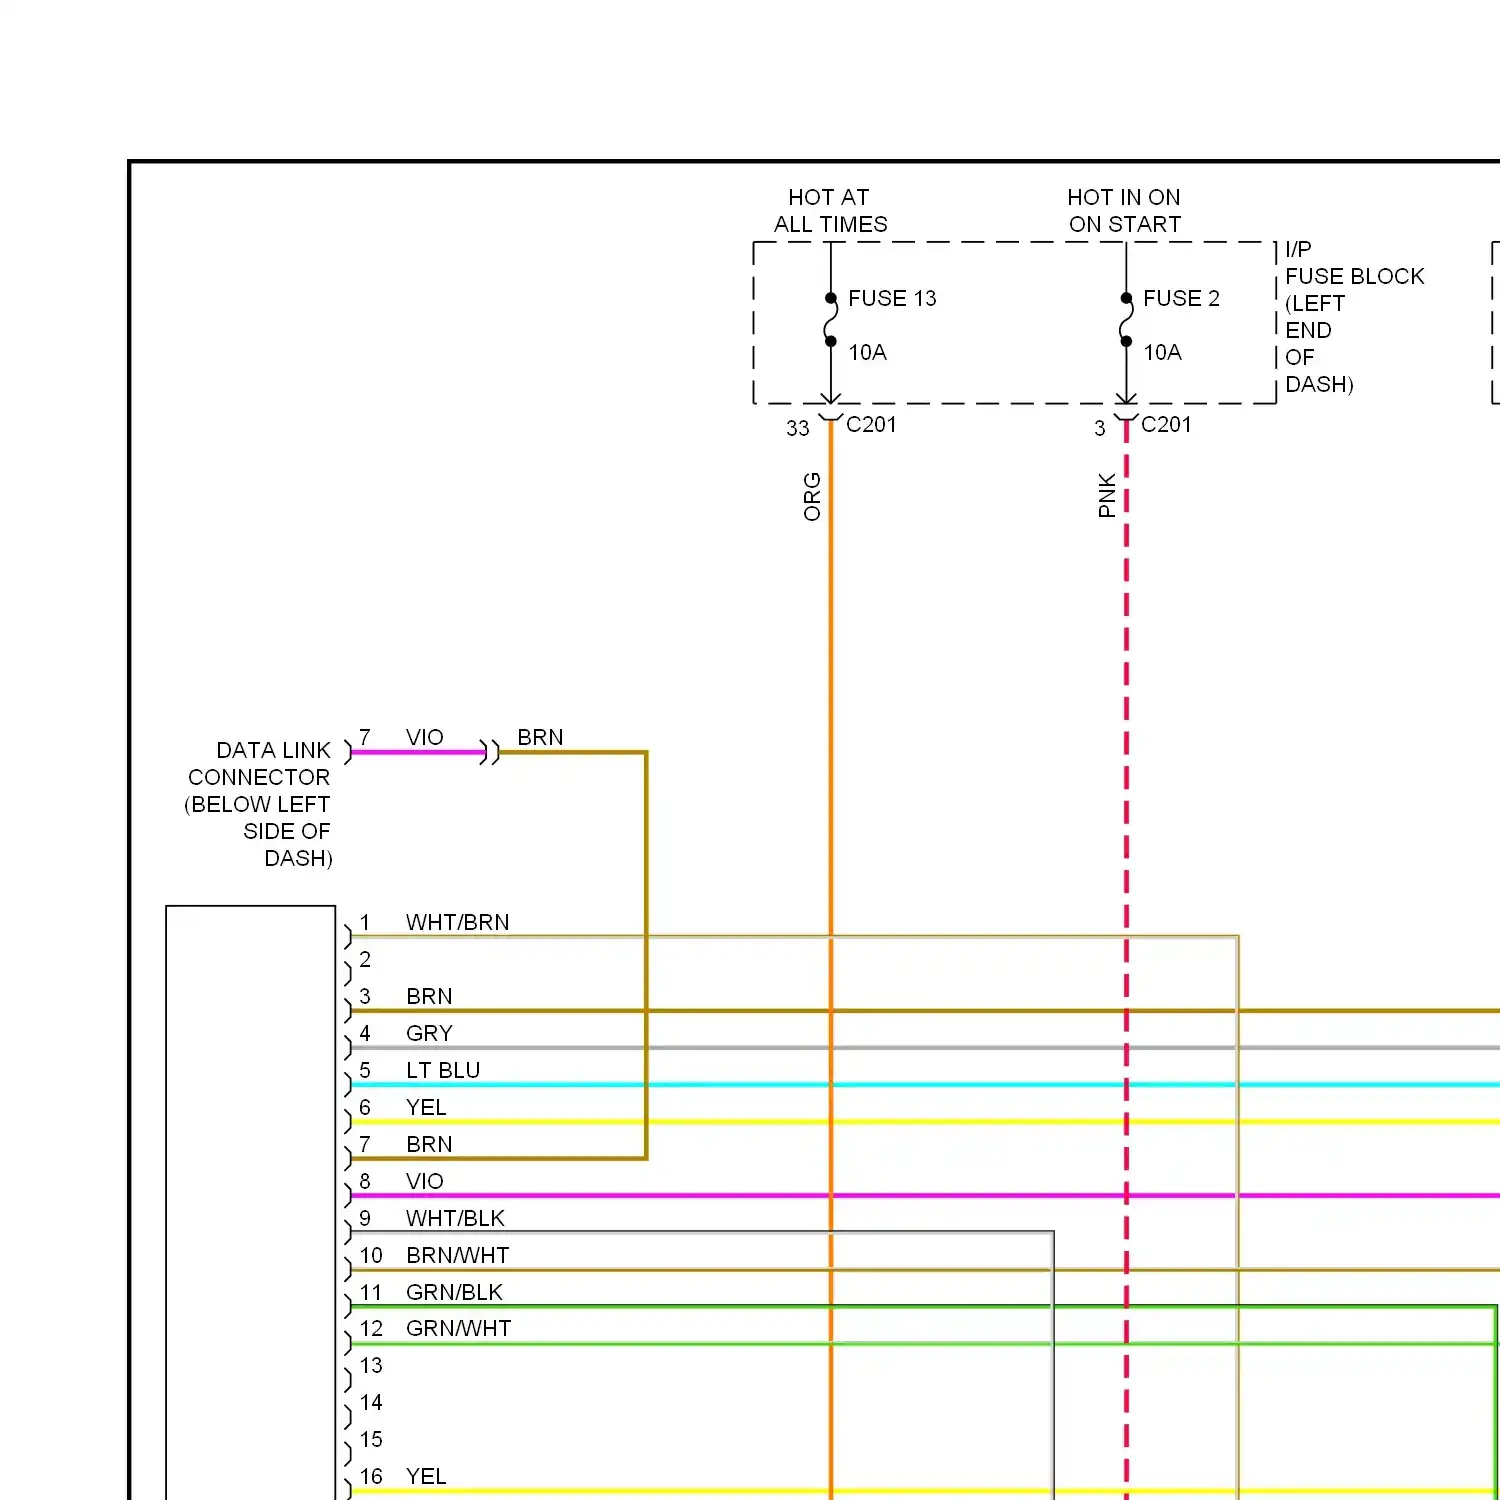Screen dimensions: 1500x1500
Task: Click the BRN label on pin 3
Action: (429, 996)
